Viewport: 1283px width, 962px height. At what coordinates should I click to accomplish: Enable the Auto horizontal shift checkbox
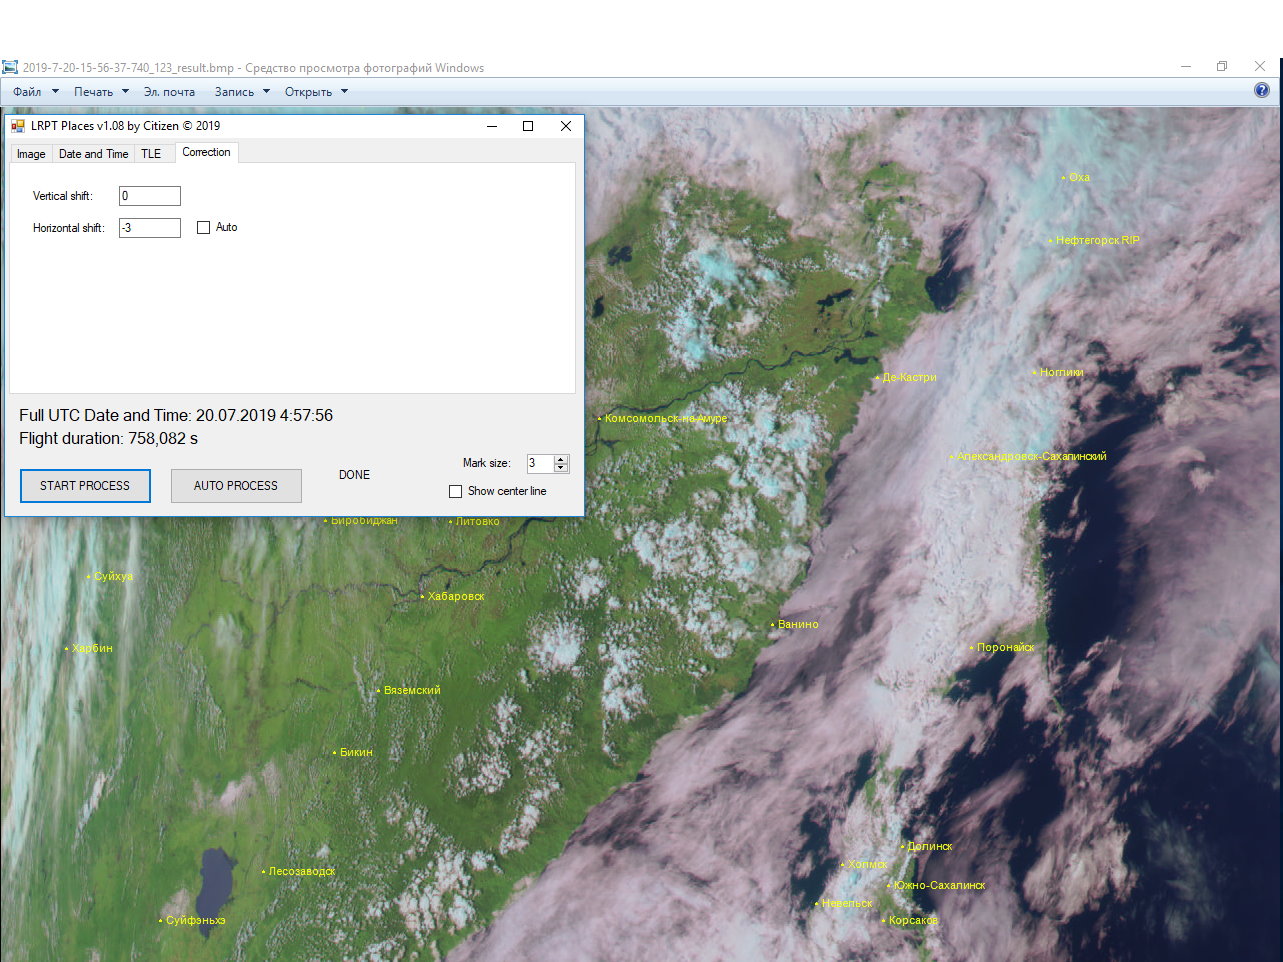204,228
